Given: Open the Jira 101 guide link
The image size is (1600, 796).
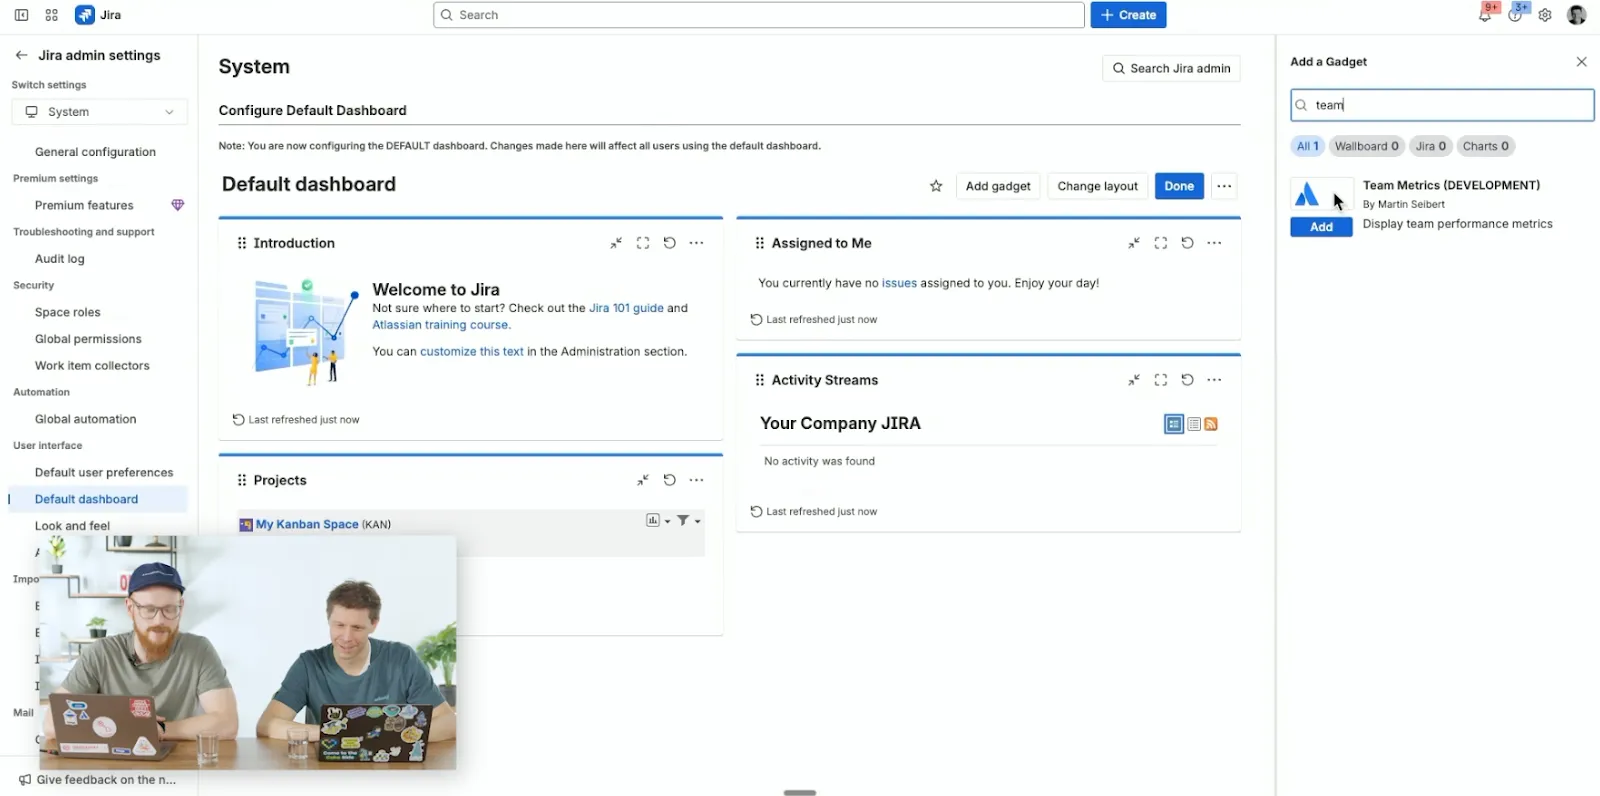Looking at the screenshot, I should point(626,308).
